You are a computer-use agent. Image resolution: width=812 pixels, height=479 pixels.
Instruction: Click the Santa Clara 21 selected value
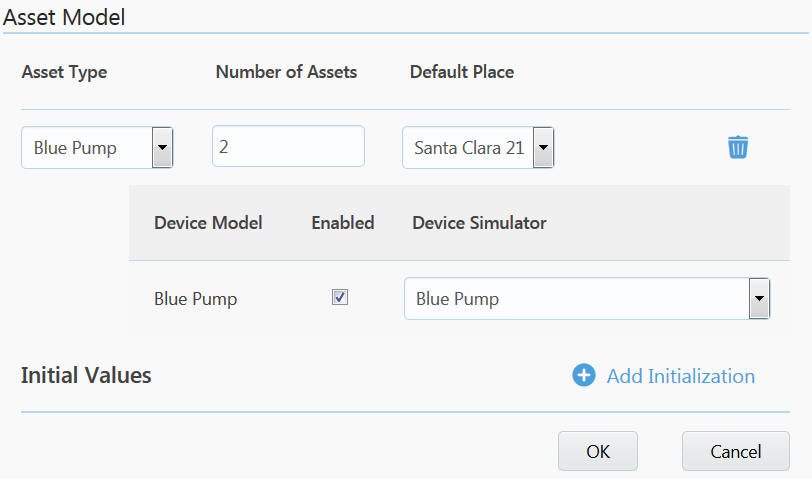468,148
